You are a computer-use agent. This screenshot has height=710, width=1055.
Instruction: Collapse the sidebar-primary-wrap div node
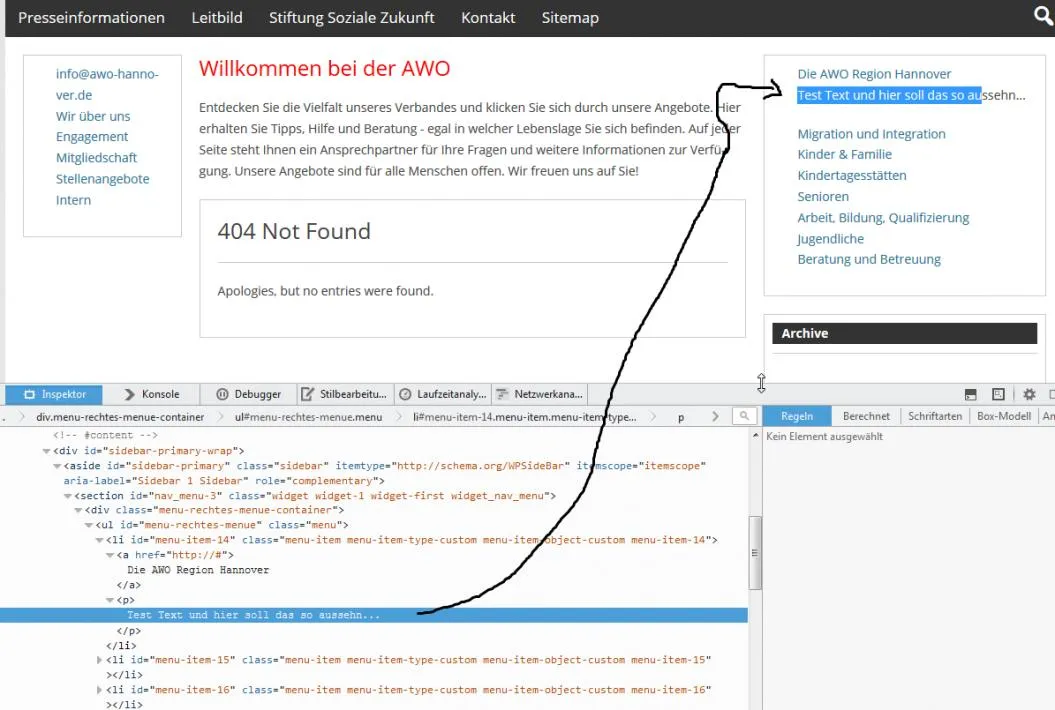click(46, 451)
